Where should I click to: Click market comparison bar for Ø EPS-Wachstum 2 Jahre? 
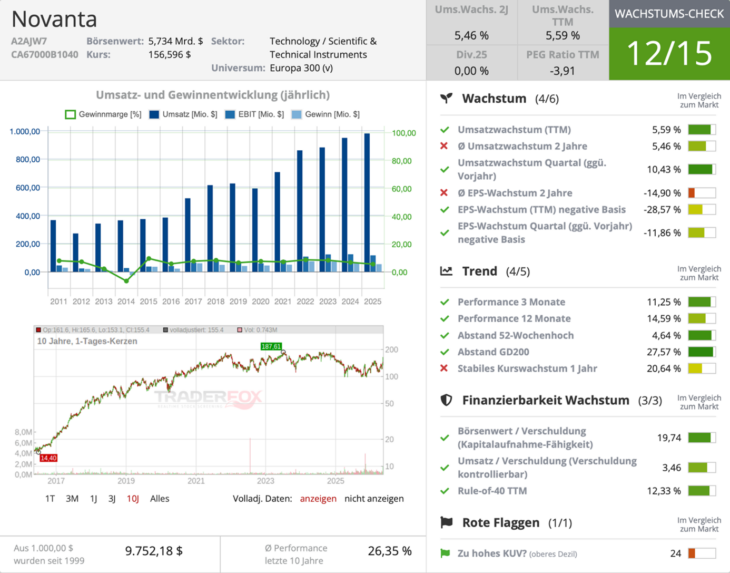702,193
